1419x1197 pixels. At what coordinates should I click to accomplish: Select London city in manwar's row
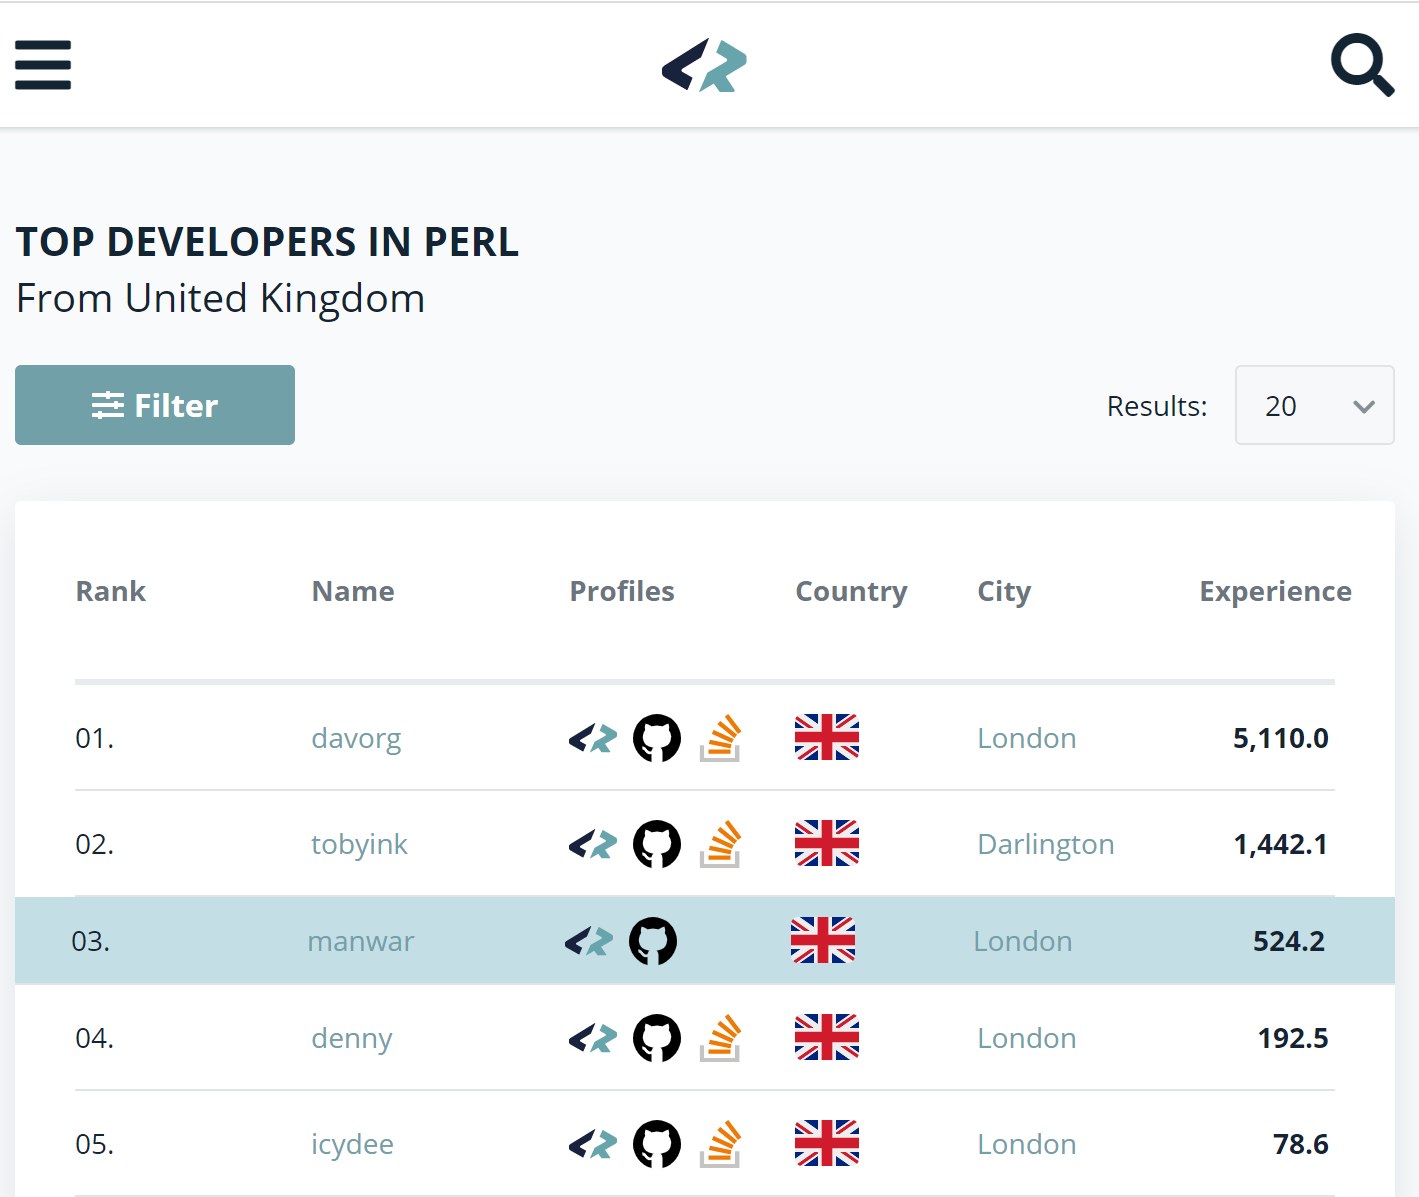click(1023, 941)
